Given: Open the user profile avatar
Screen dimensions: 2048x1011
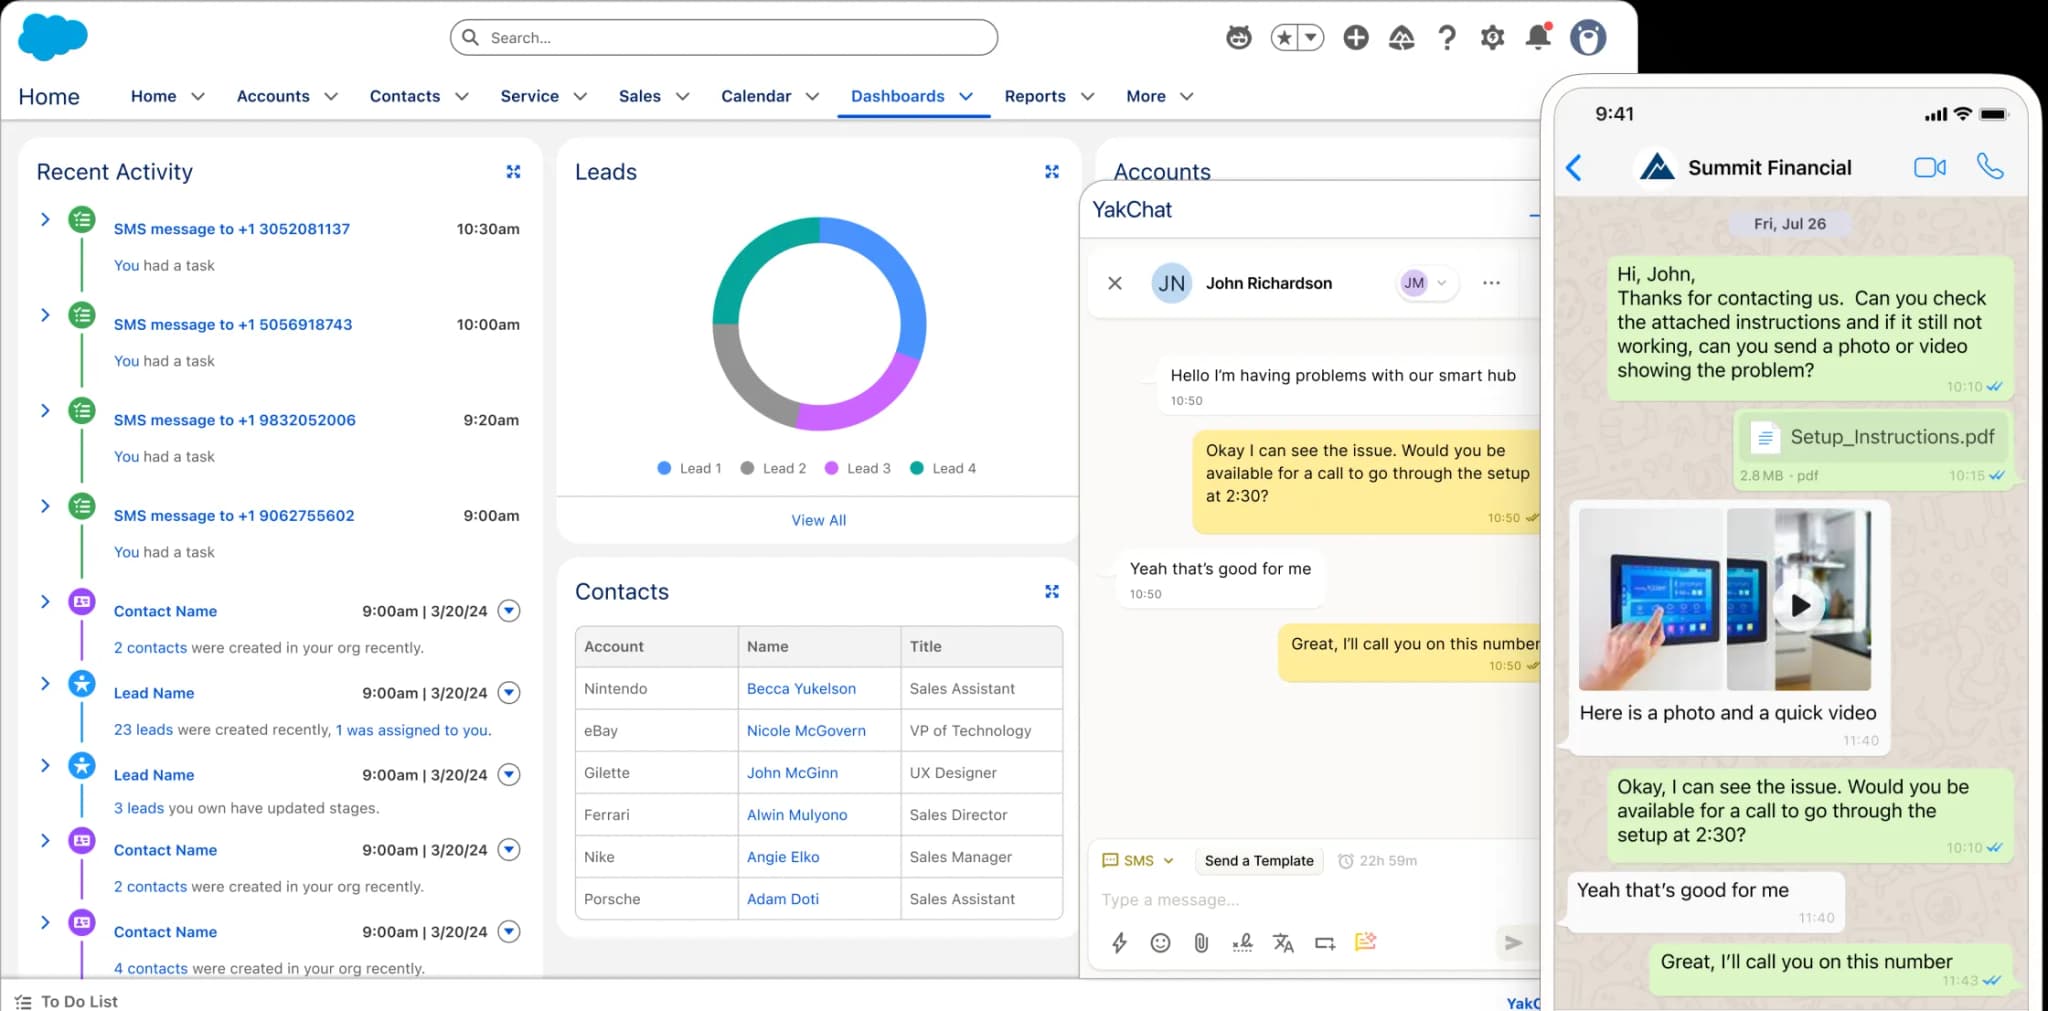Looking at the screenshot, I should pos(1588,38).
